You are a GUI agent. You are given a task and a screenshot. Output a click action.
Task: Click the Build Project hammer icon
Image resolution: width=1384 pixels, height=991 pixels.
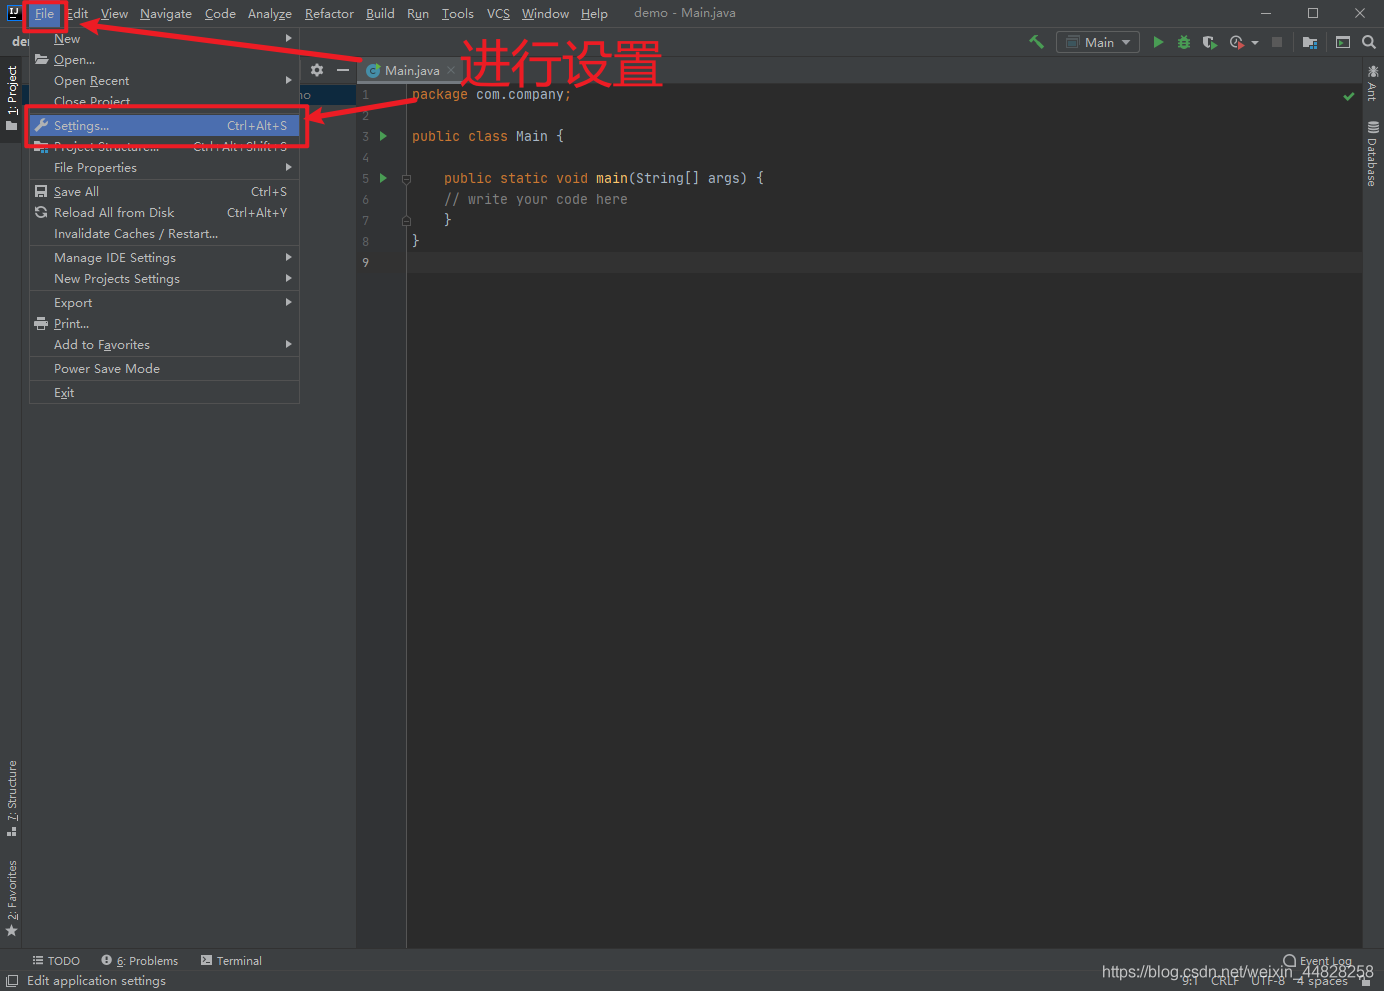tap(1036, 42)
